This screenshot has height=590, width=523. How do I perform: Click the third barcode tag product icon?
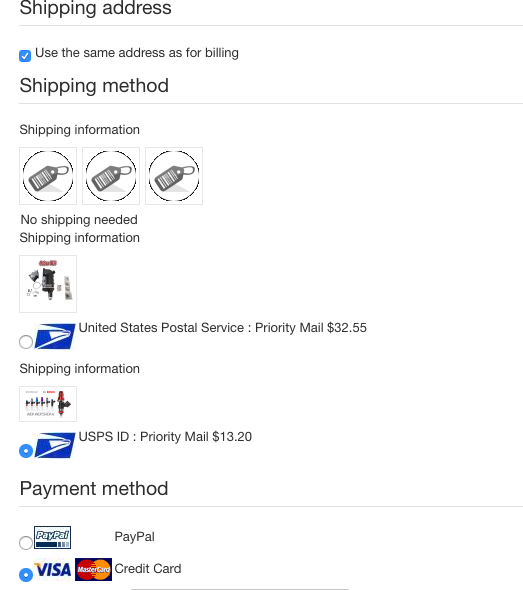click(x=174, y=176)
